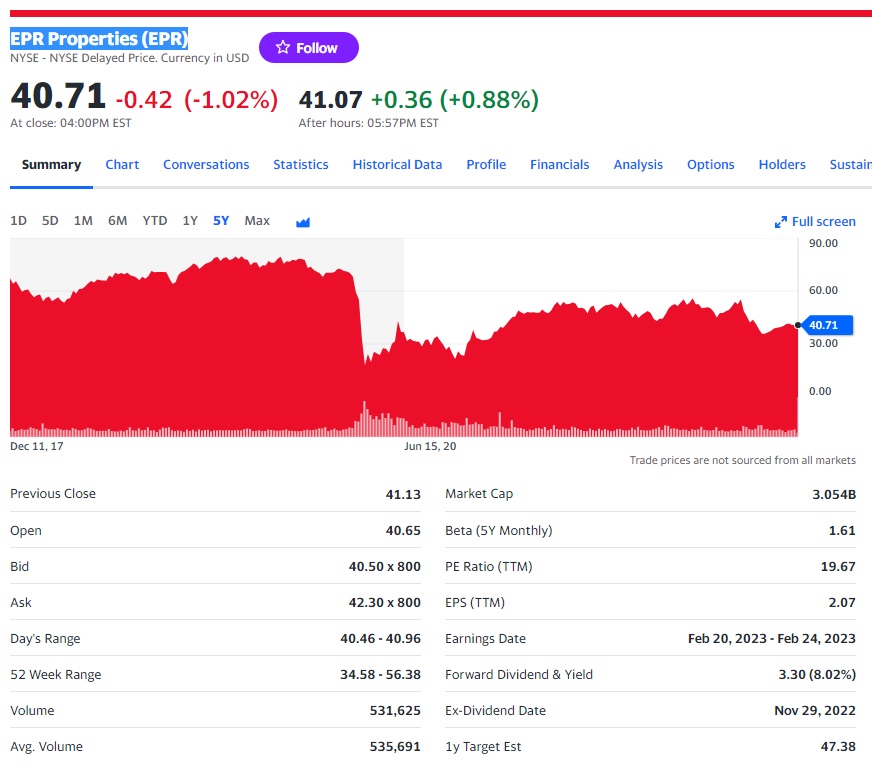Open the Financials tab
The height and width of the screenshot is (781, 872).
click(559, 165)
